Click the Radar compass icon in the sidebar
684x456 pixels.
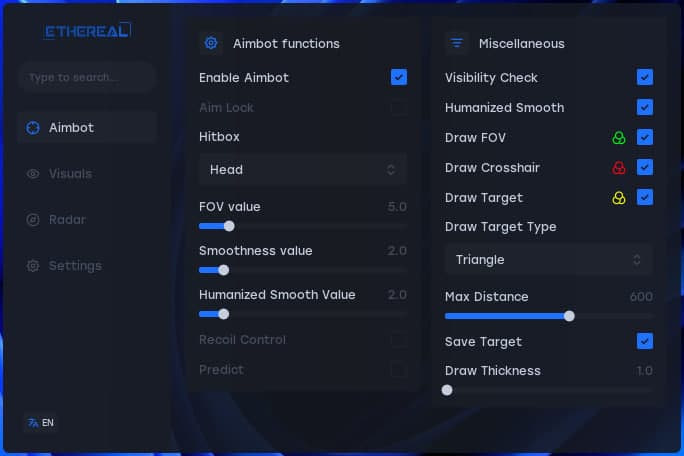click(x=33, y=220)
